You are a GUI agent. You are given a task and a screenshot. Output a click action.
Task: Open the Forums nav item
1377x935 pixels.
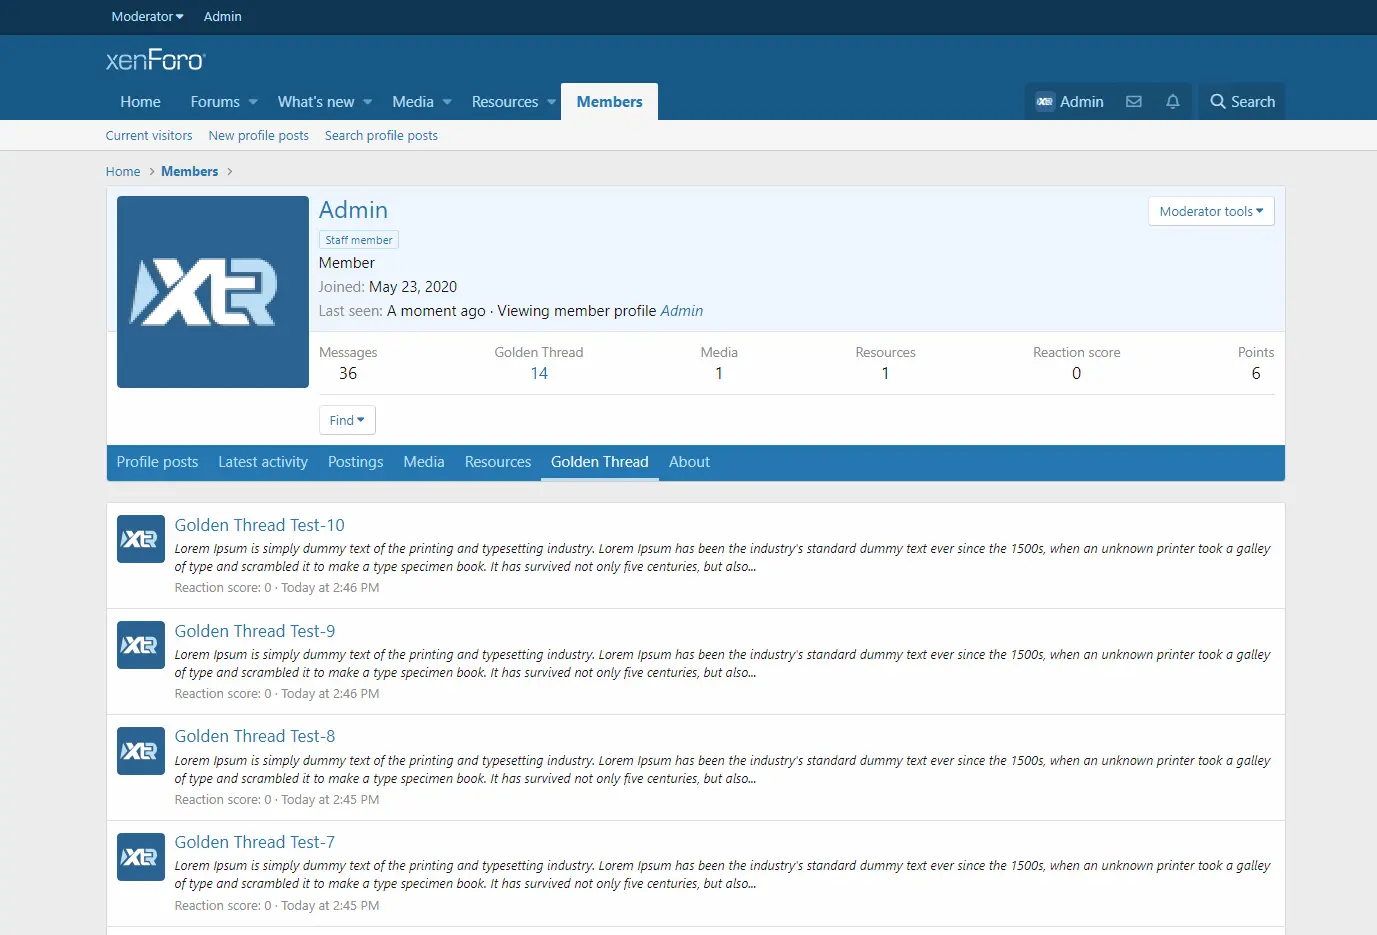[x=215, y=102]
